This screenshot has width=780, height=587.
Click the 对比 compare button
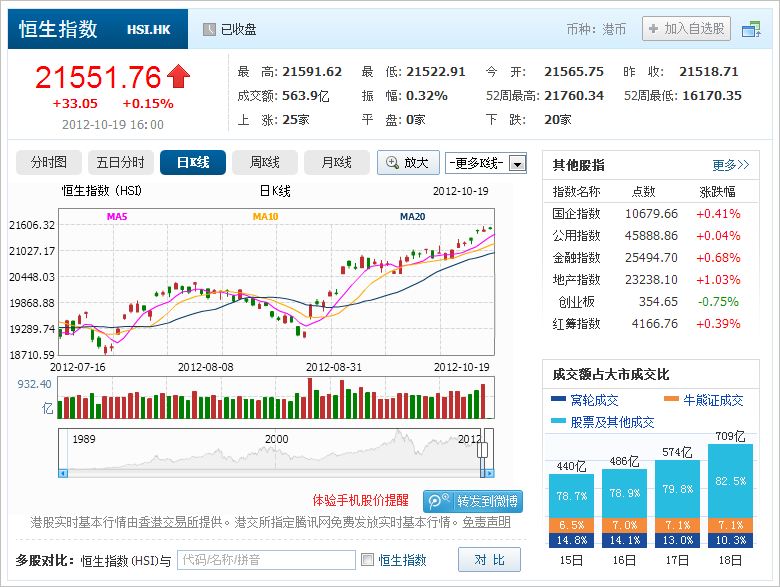489,560
